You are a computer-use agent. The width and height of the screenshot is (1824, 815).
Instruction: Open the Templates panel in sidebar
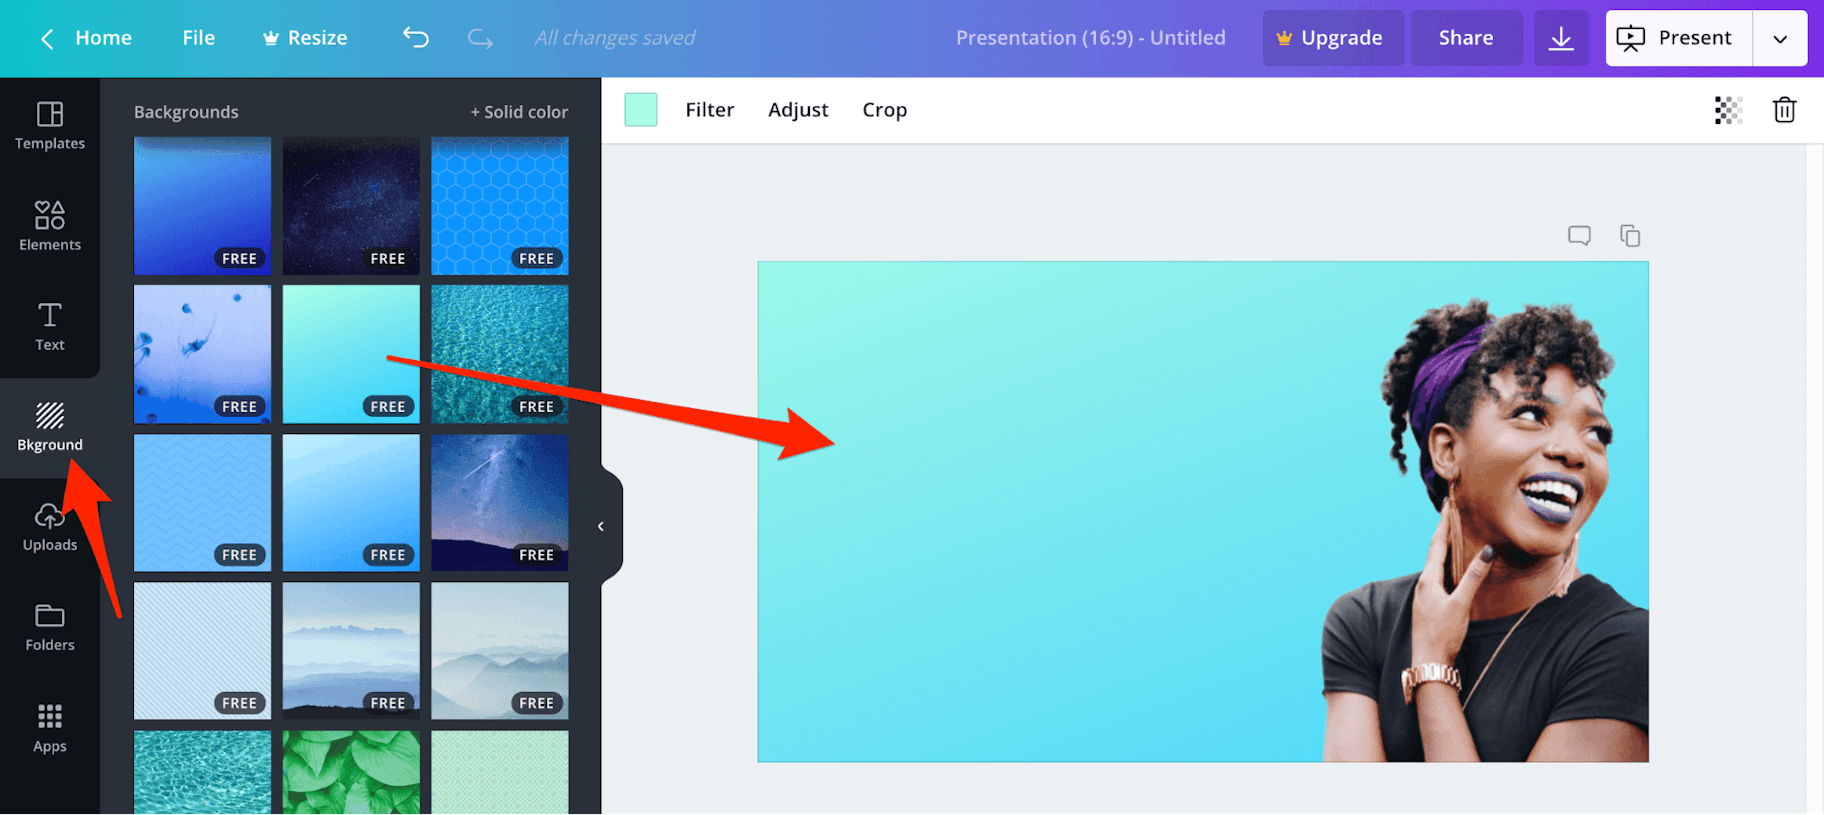[50, 126]
